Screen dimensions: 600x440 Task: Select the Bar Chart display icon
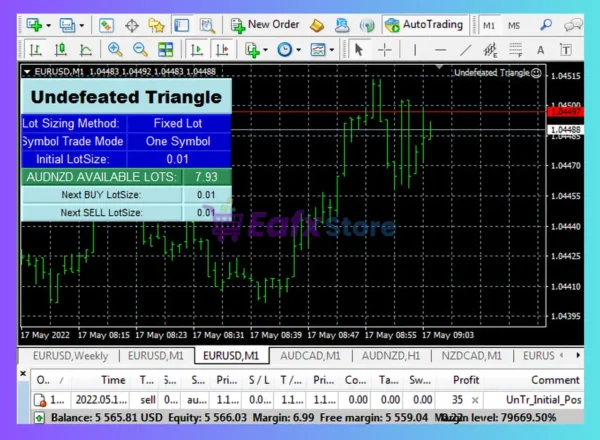click(36, 50)
